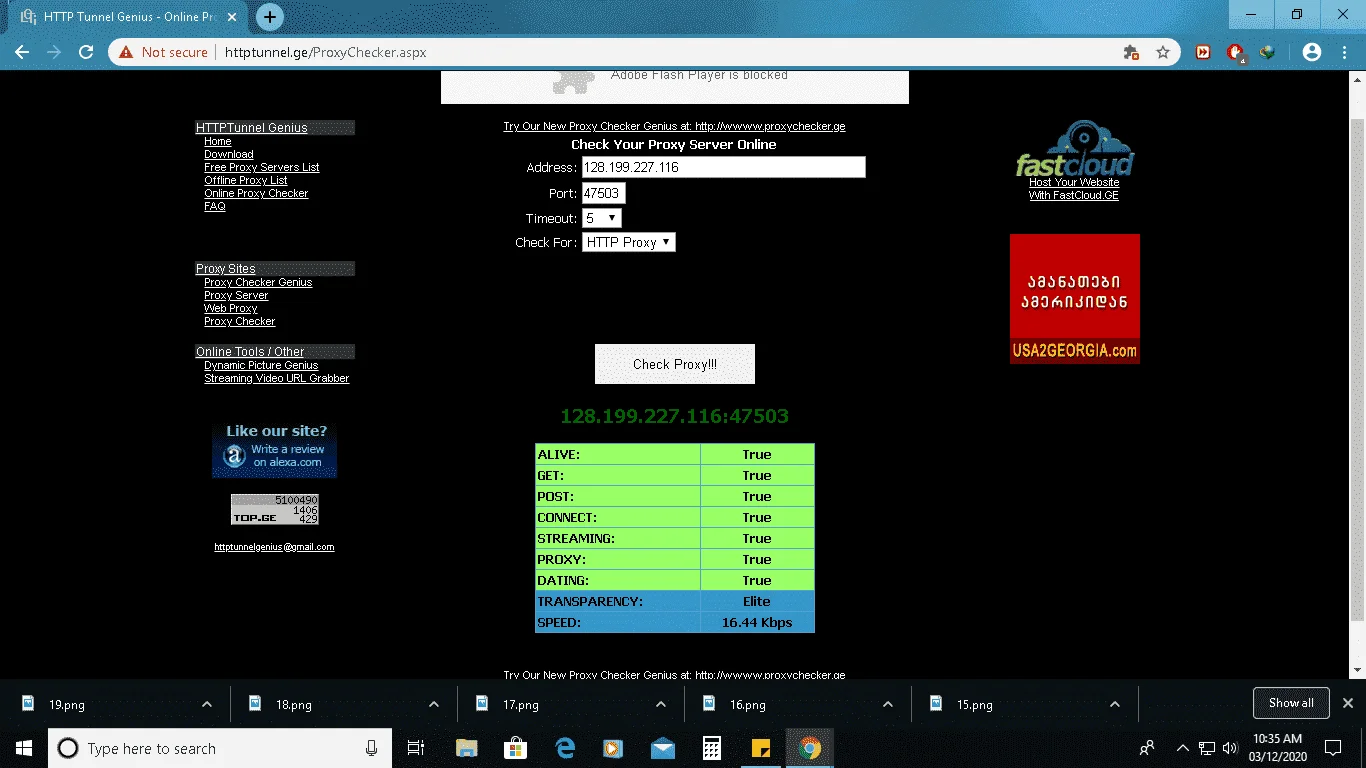Open options arrow for 15.png download
Screen dimensions: 1366x768
point(1115,704)
